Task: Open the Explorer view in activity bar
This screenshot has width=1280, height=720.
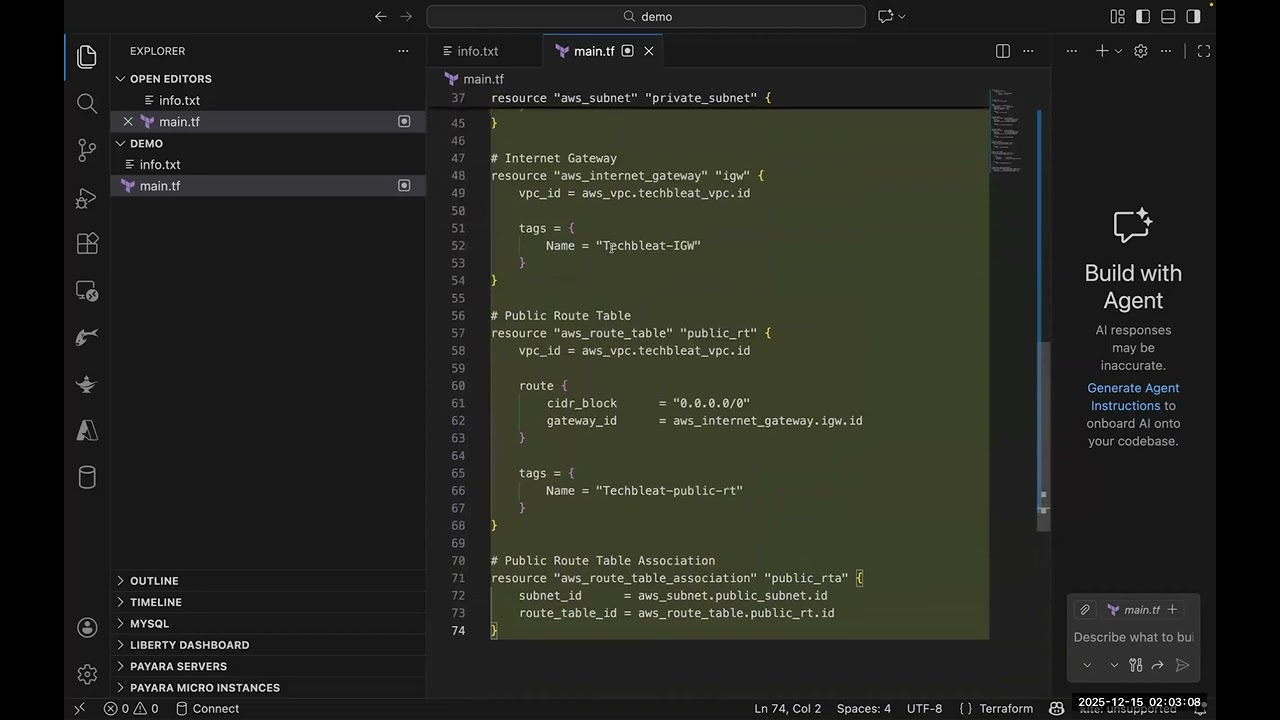Action: coord(87,57)
